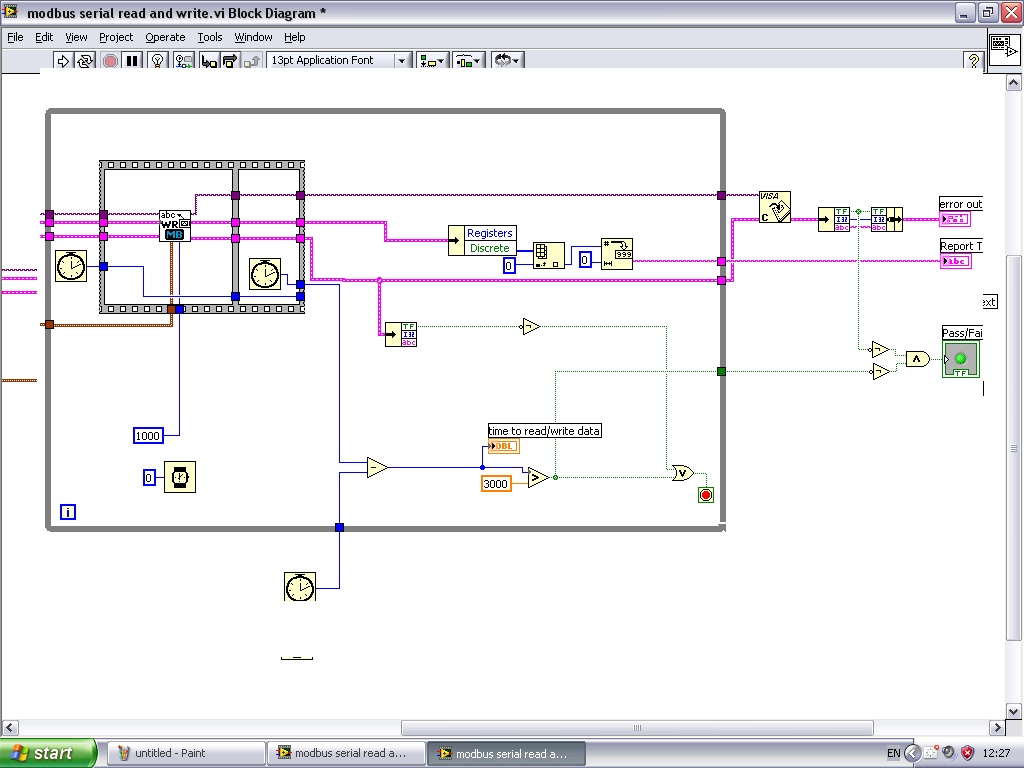1024x768 pixels.
Task: Select the Subtract function node
Action: tap(377, 468)
